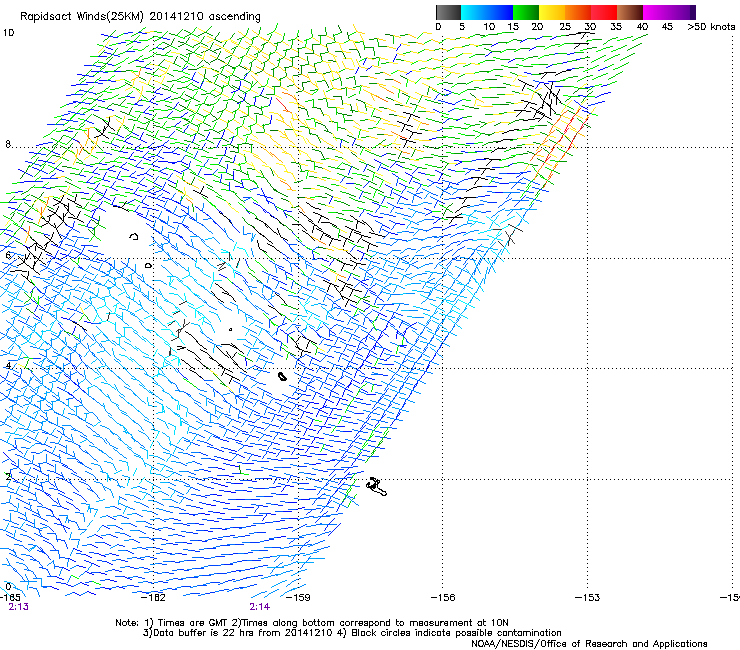The width and height of the screenshot is (740, 650).
Task: Click the '8' latitude axis label
Action: pos(8,144)
